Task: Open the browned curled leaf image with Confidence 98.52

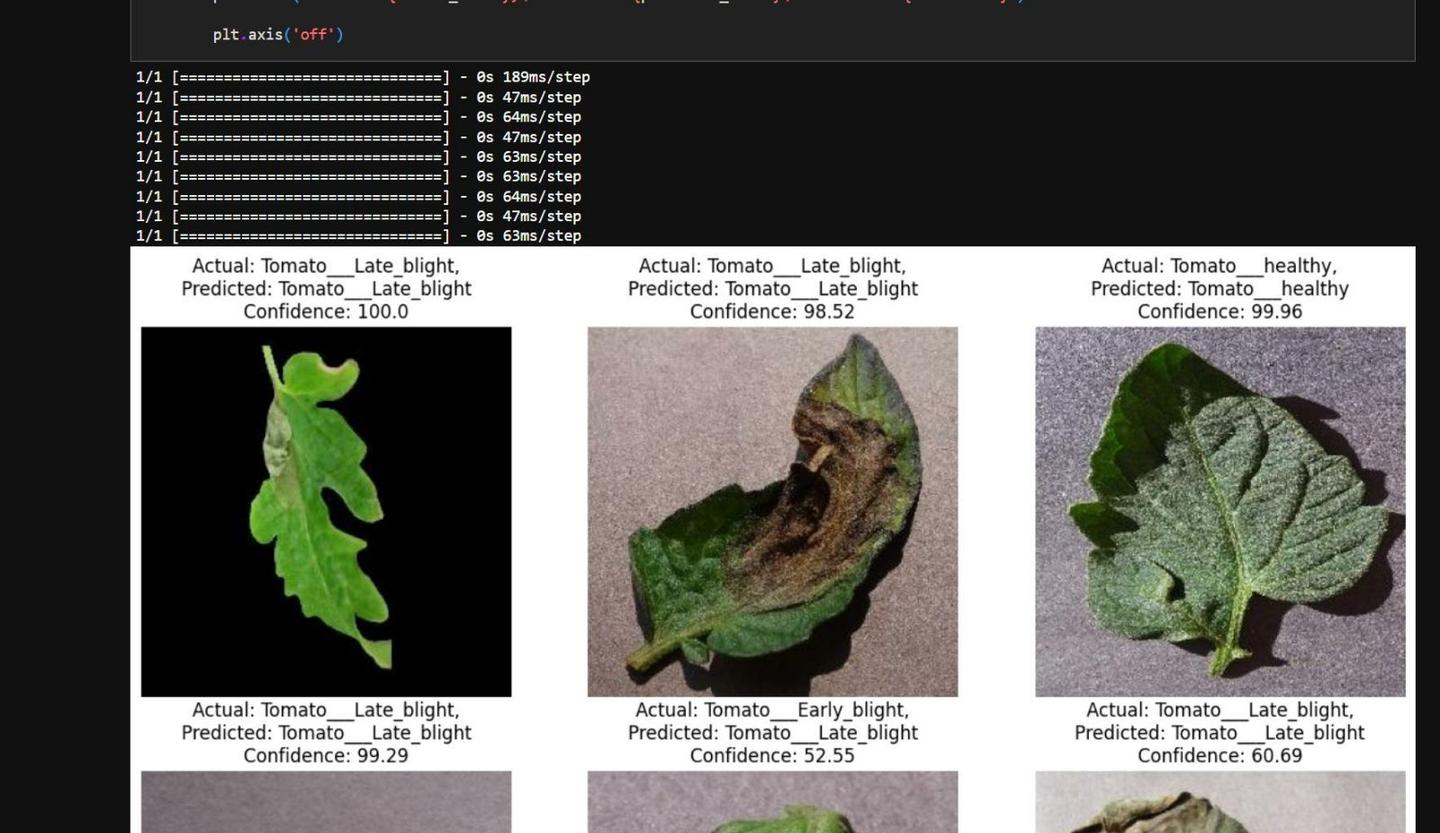Action: pos(772,511)
